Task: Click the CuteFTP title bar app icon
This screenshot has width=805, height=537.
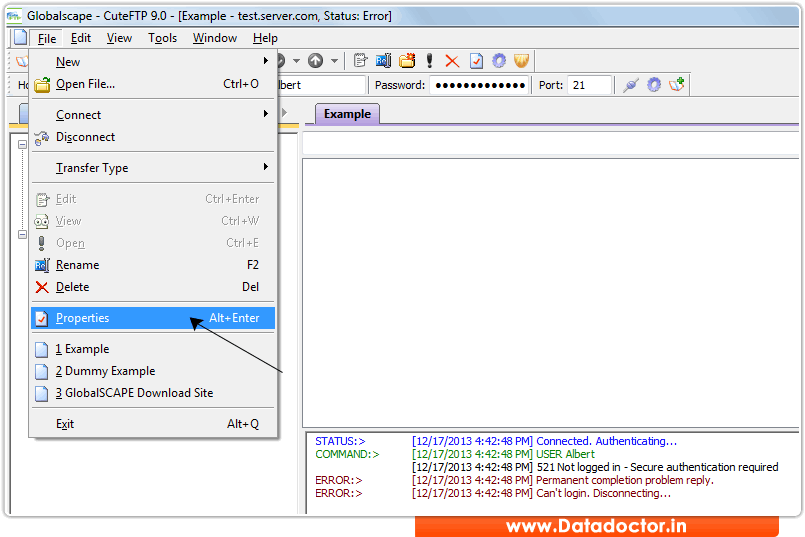Action: click(x=14, y=16)
